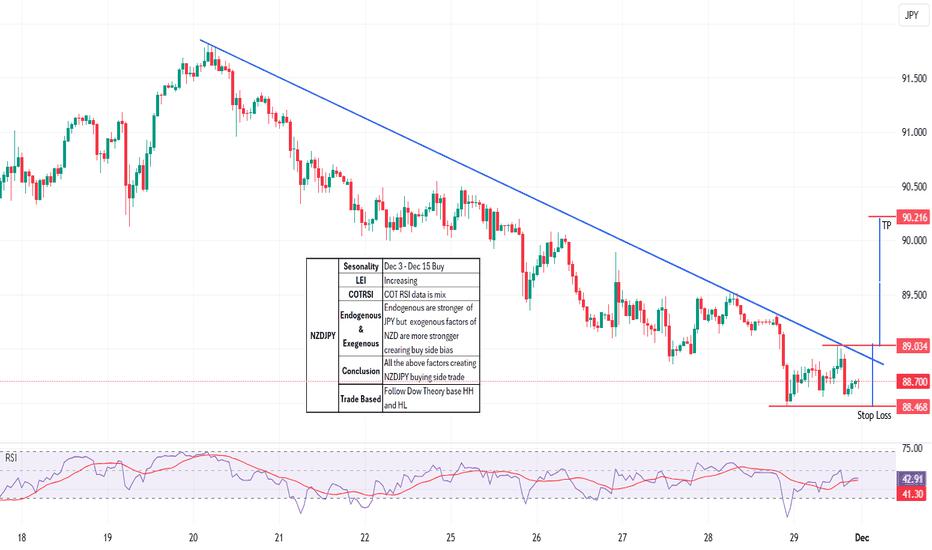Click the 91.500 price axis label
932x550 pixels.
coord(914,78)
